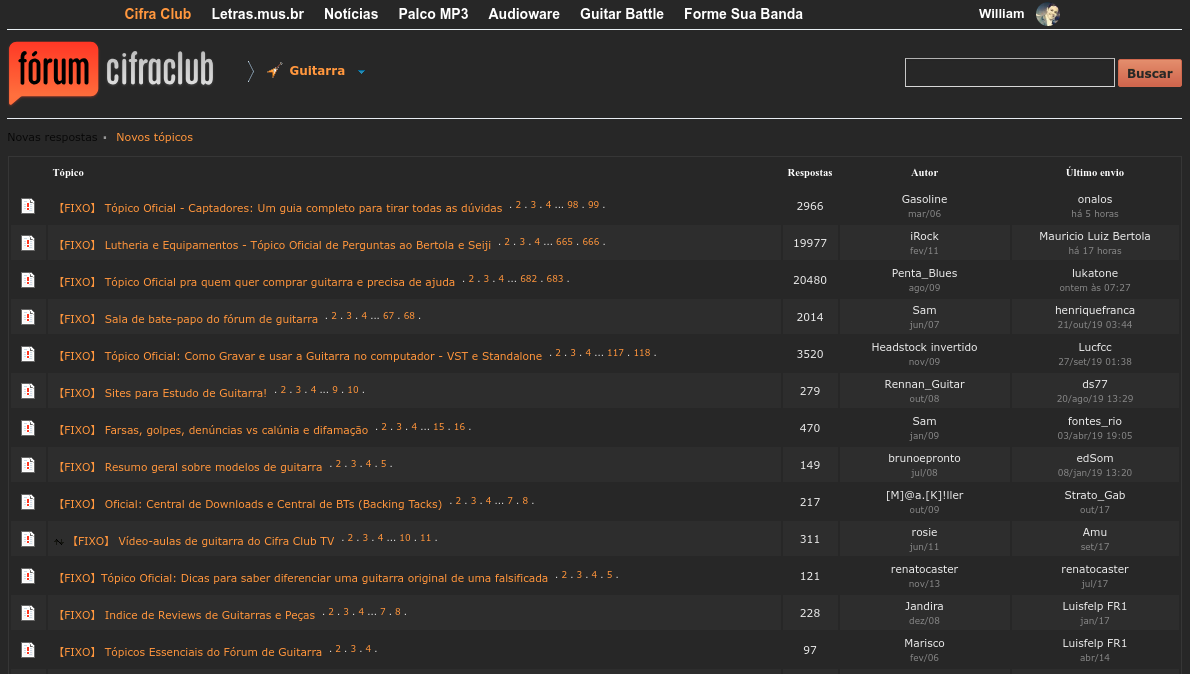Expand the Guitarra forum dropdown arrow
Screen dimensions: 1190x674
point(361,72)
